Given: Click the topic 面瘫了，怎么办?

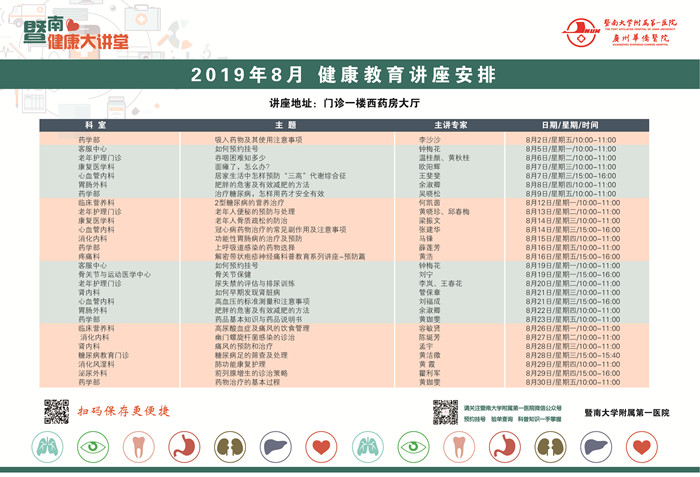Looking at the screenshot, I should 242,167.
